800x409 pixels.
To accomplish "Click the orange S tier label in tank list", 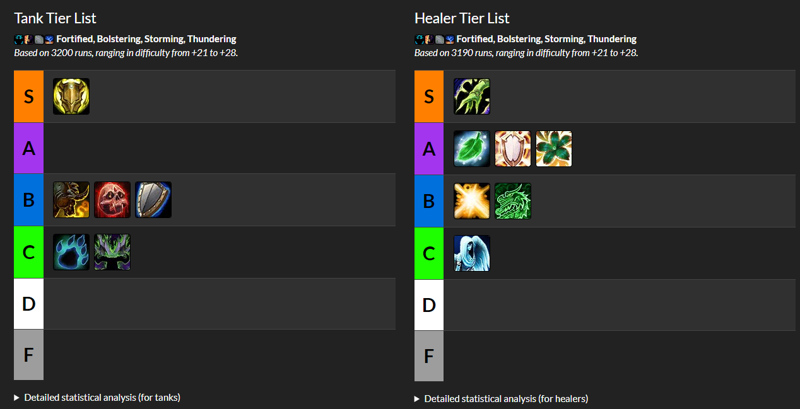I will (29, 96).
